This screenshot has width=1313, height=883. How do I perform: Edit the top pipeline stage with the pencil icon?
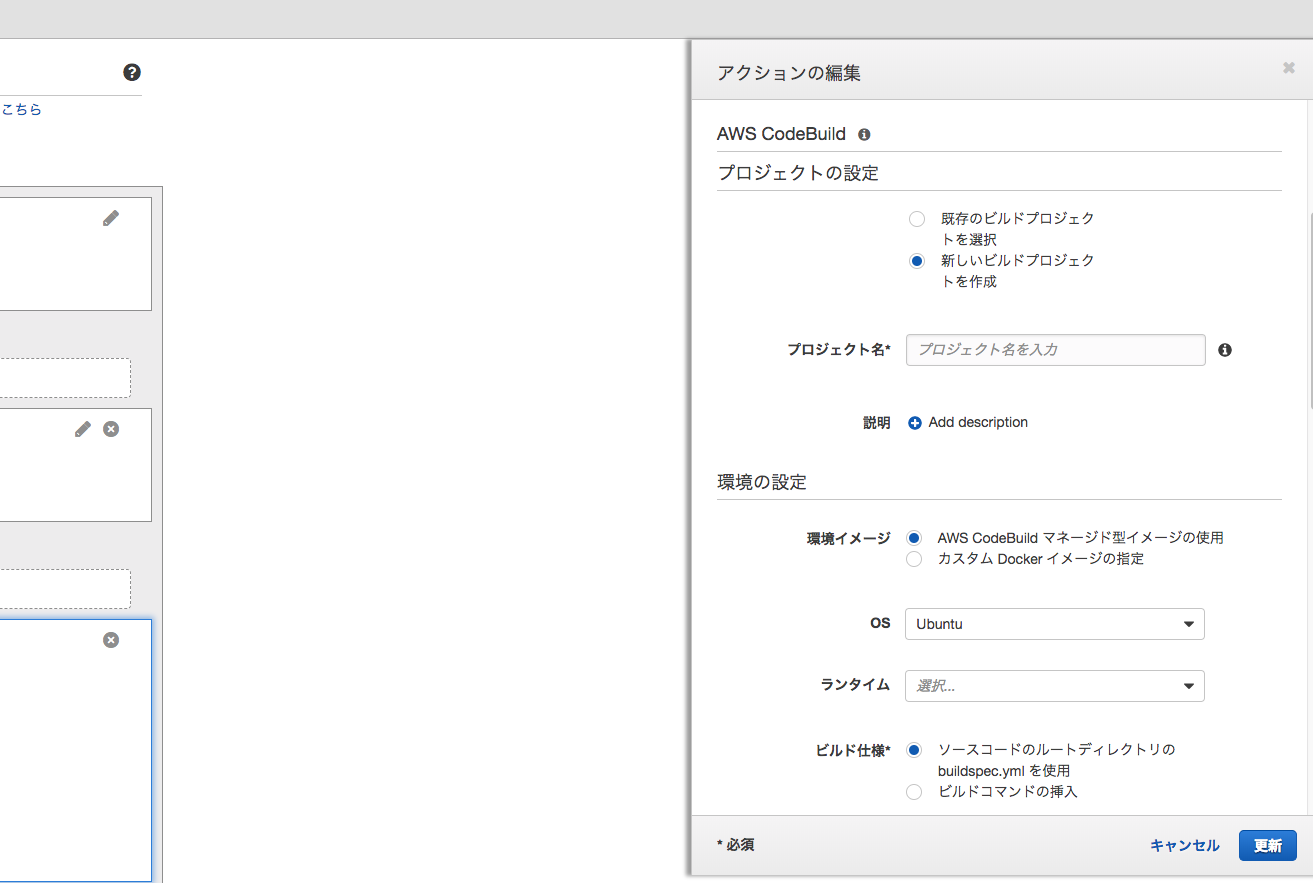coord(111,217)
